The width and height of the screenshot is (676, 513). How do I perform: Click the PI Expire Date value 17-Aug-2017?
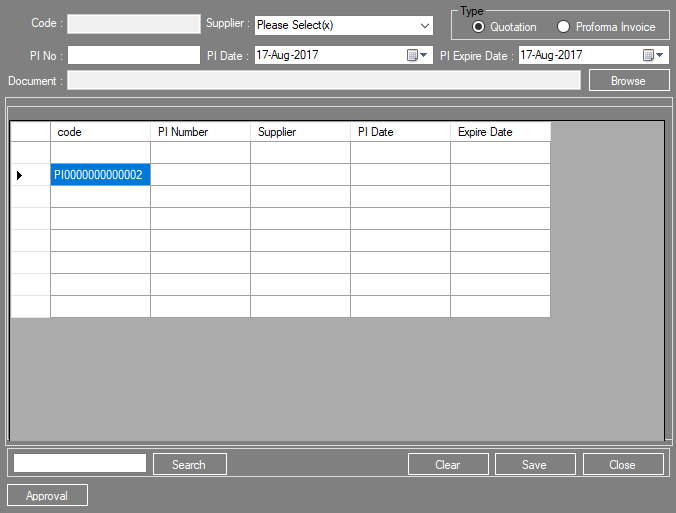click(551, 55)
